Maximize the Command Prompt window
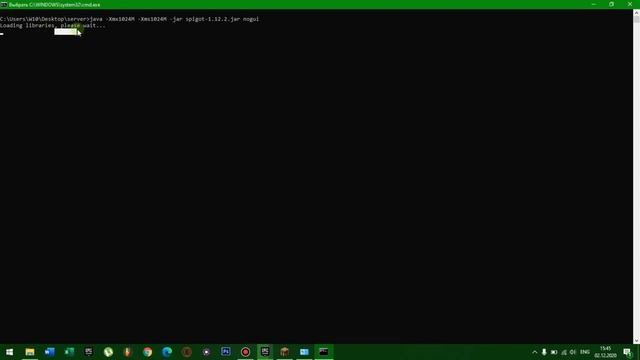 pyautogui.click(x=611, y=4)
